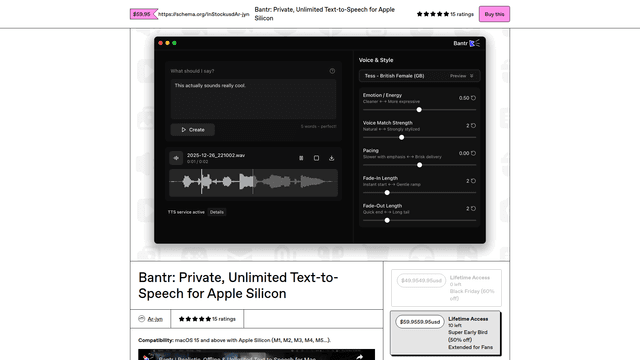Adjust the Emotion / Energy slider
Viewport: 640px width, 360px height.
tap(419, 110)
